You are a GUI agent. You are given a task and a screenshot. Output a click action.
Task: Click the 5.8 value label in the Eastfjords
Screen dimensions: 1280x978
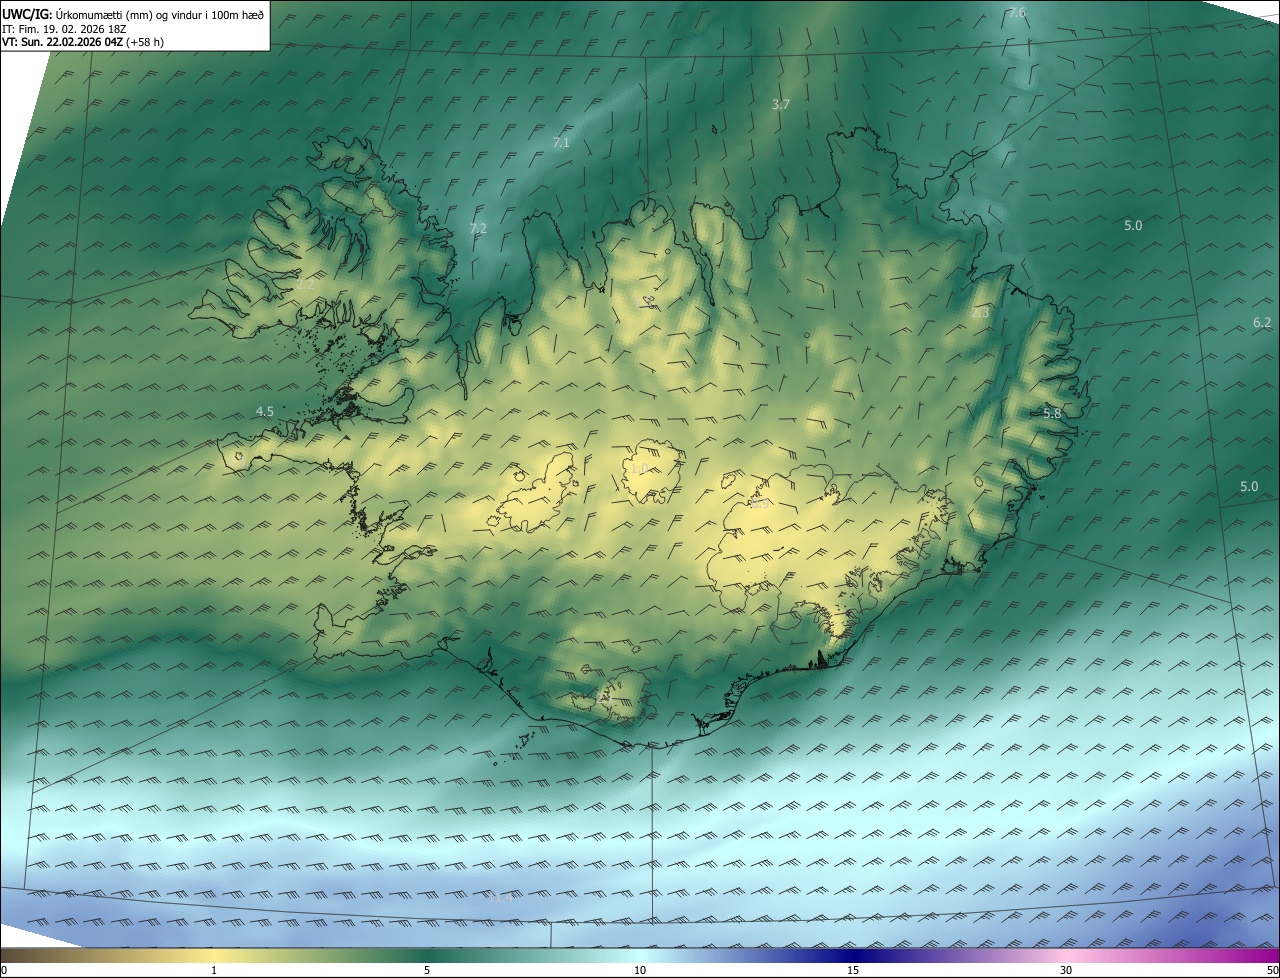[1052, 413]
